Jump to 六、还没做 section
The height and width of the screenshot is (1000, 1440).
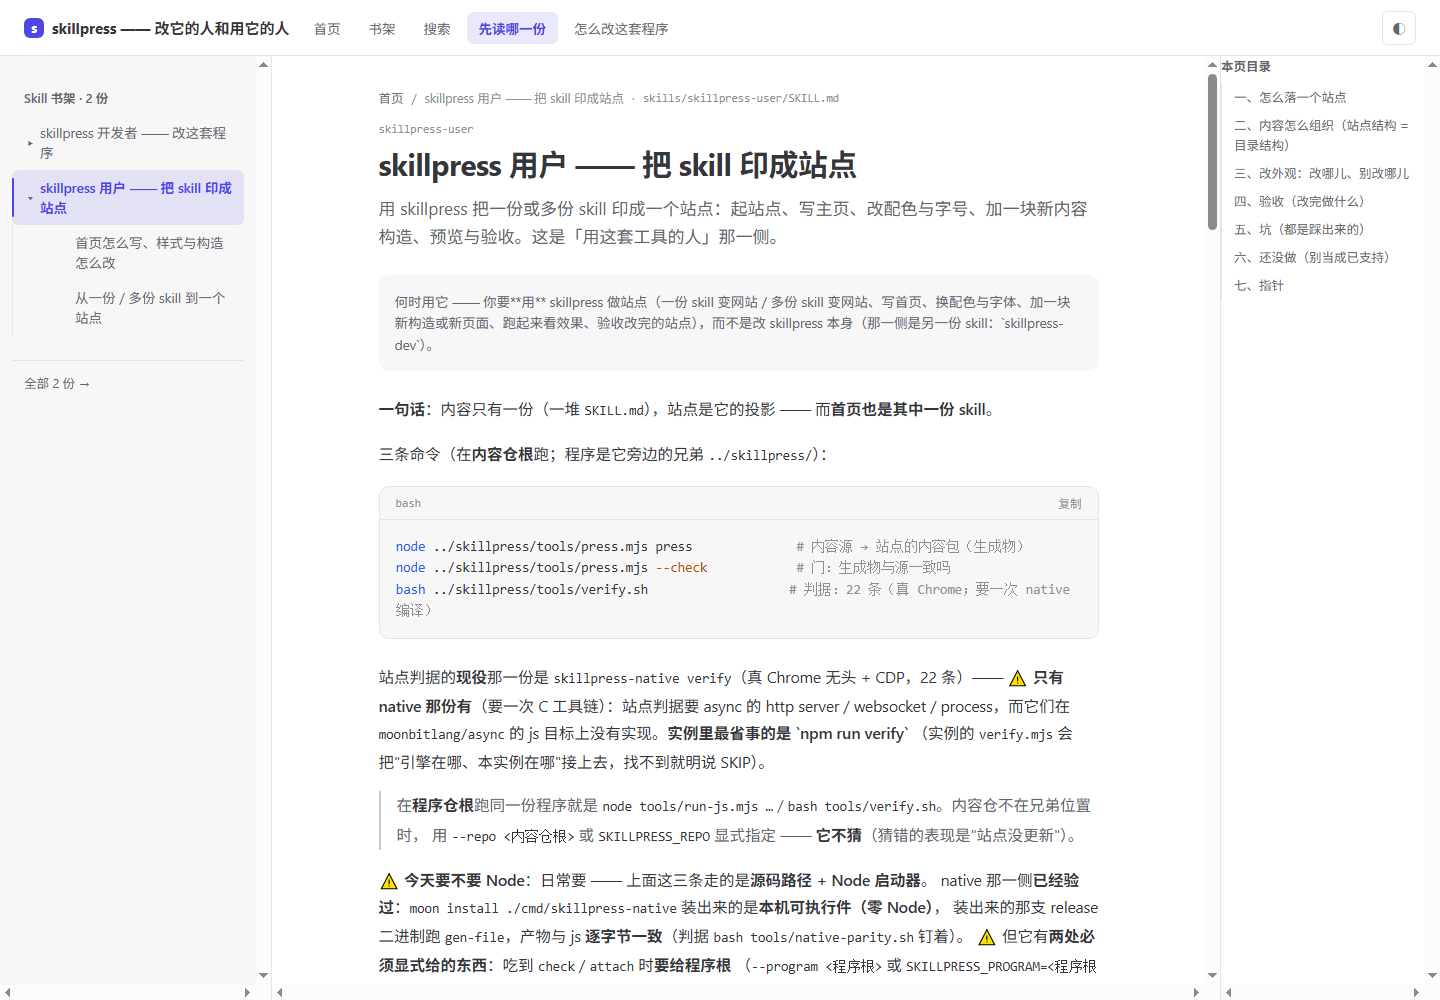tap(1312, 257)
